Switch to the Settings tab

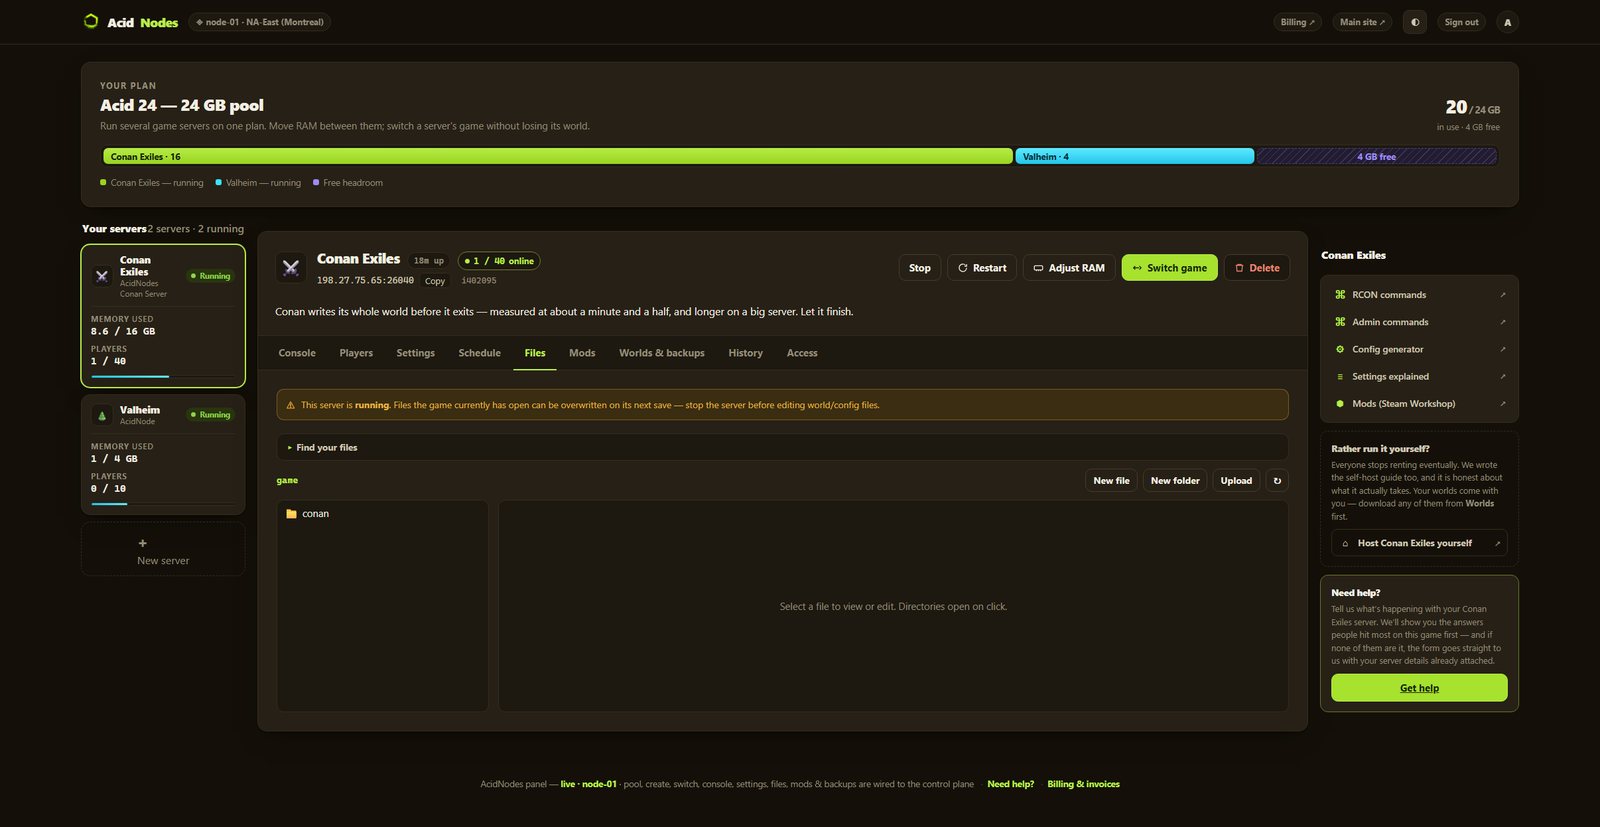[415, 353]
